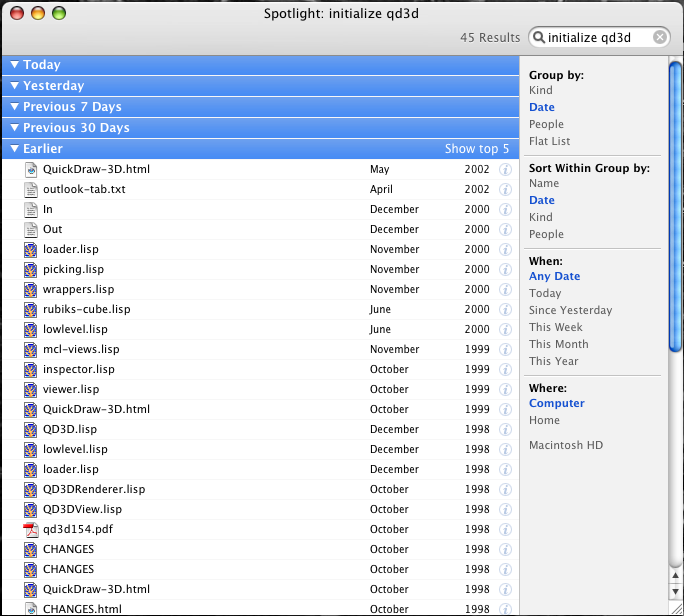The height and width of the screenshot is (616, 684).
Task: Click the text document icon for outlook-tab.txt
Action: (x=31, y=189)
